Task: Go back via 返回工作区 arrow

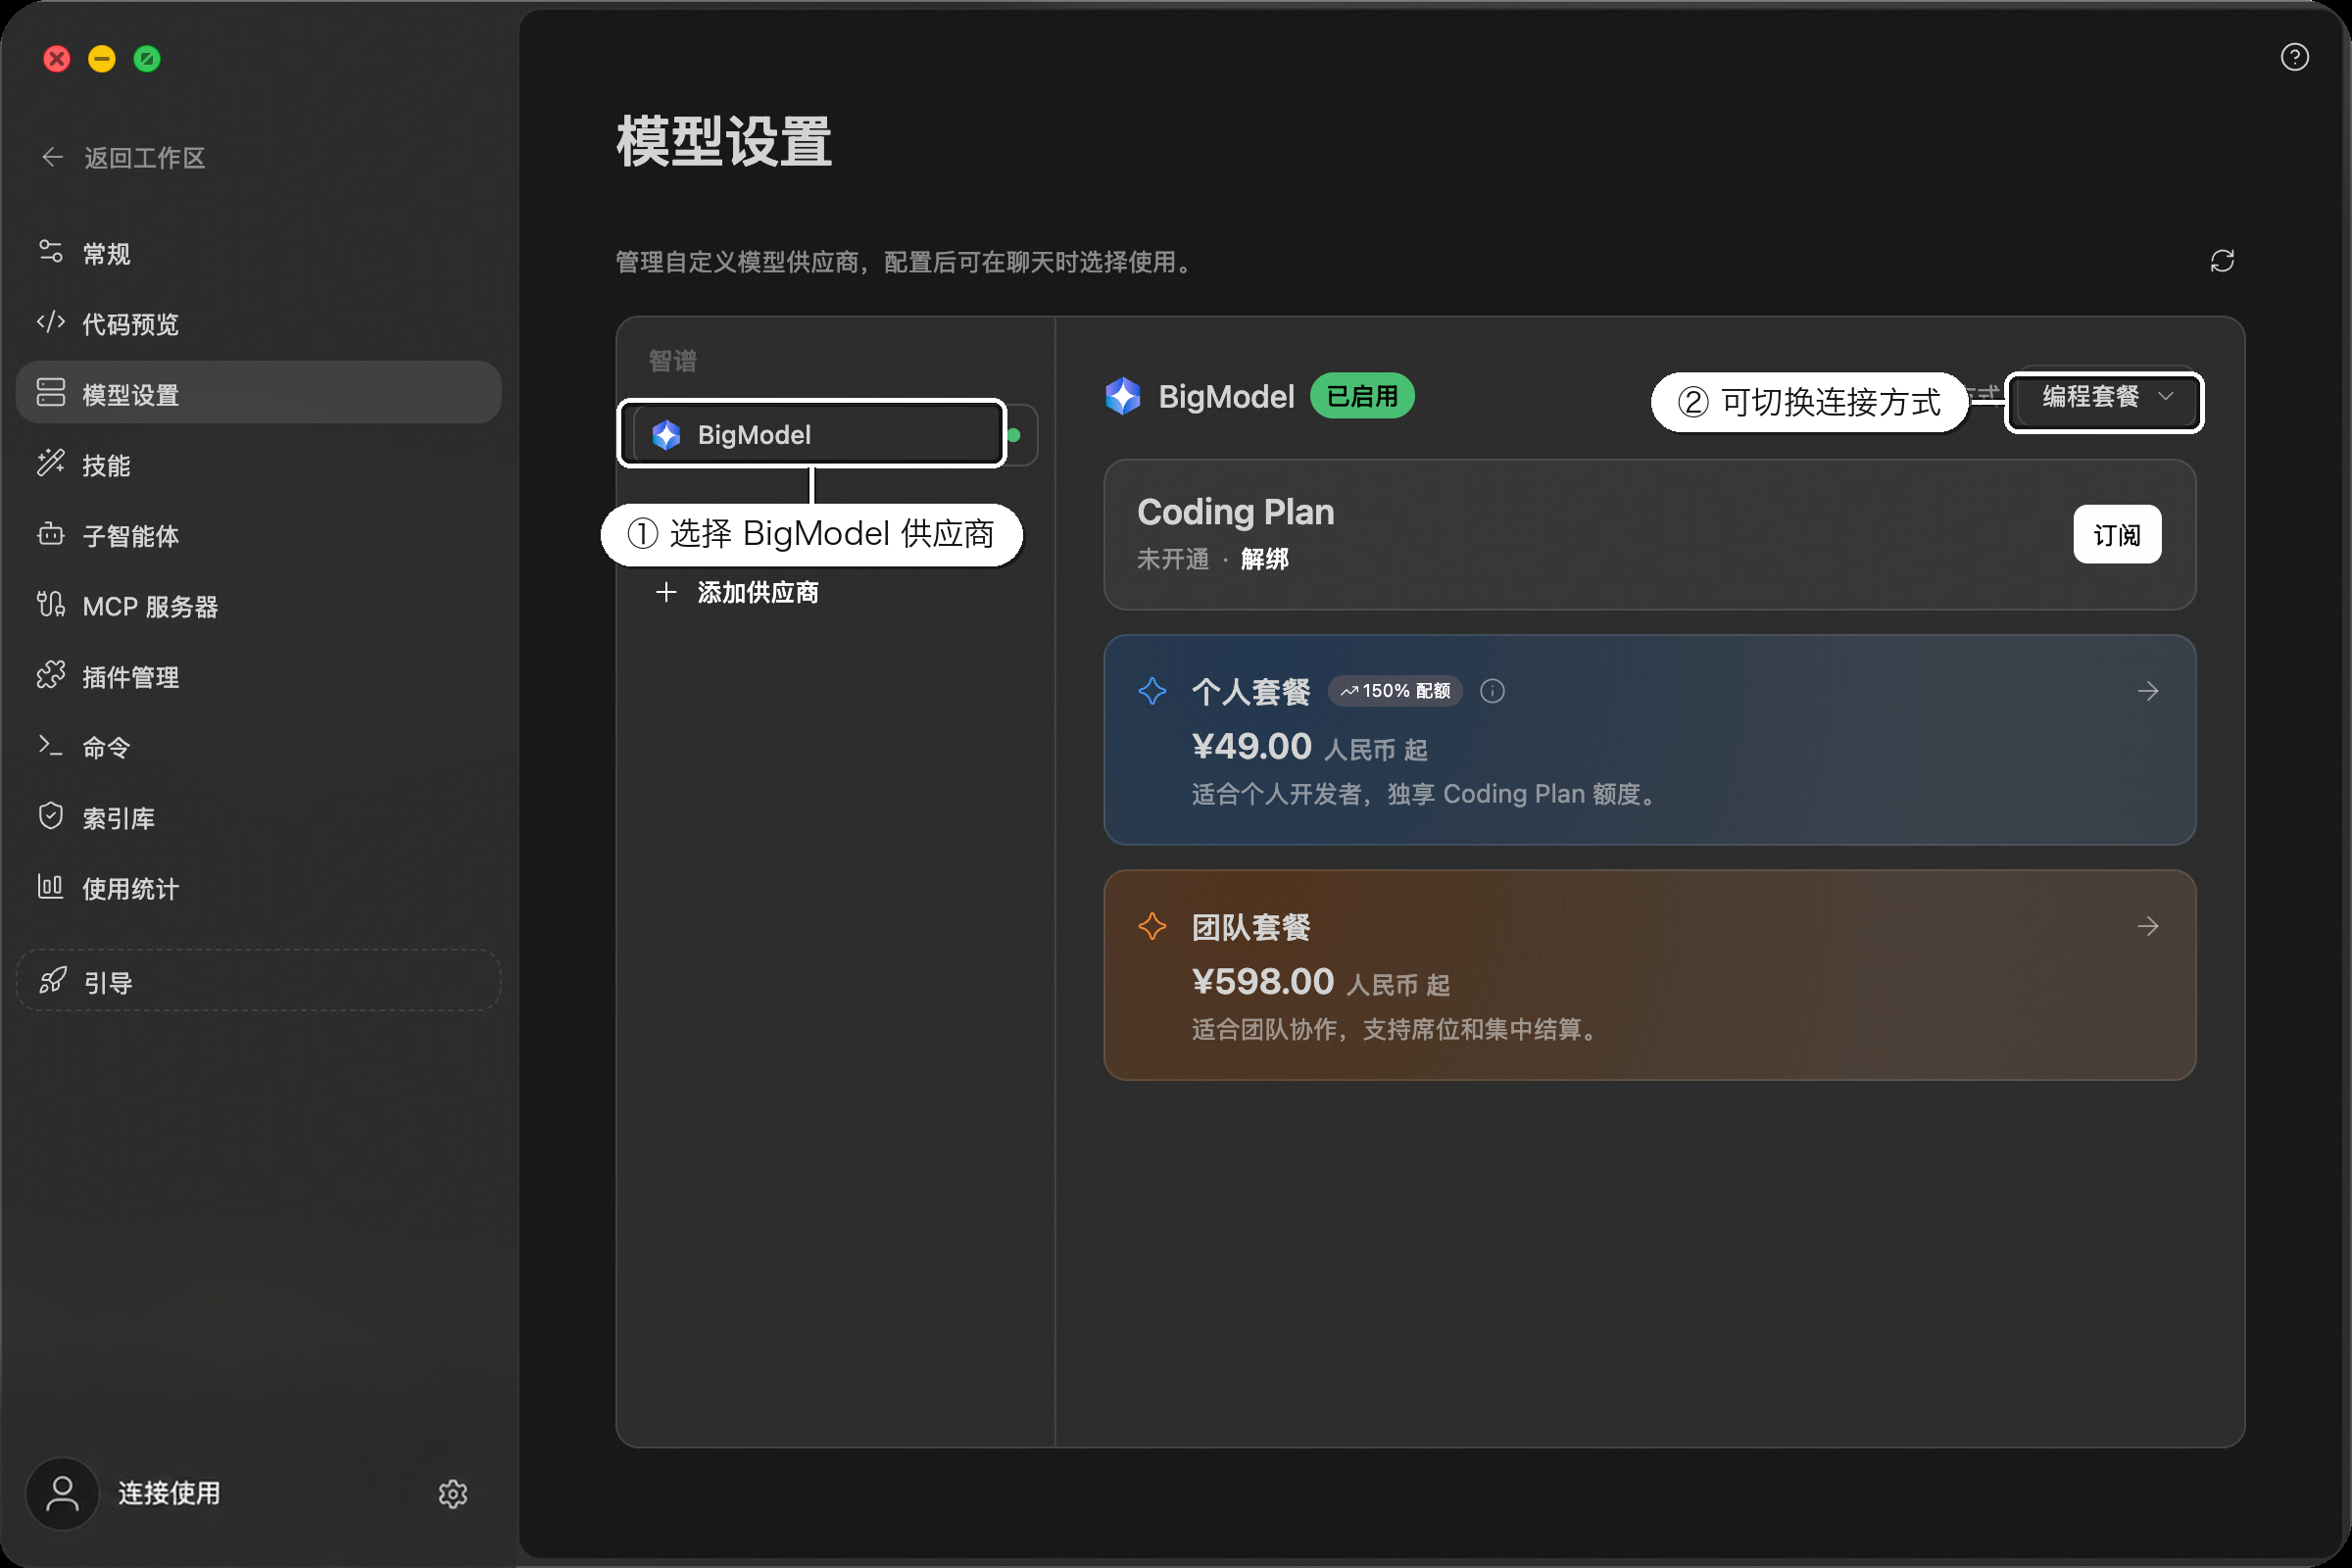Action: [x=52, y=157]
